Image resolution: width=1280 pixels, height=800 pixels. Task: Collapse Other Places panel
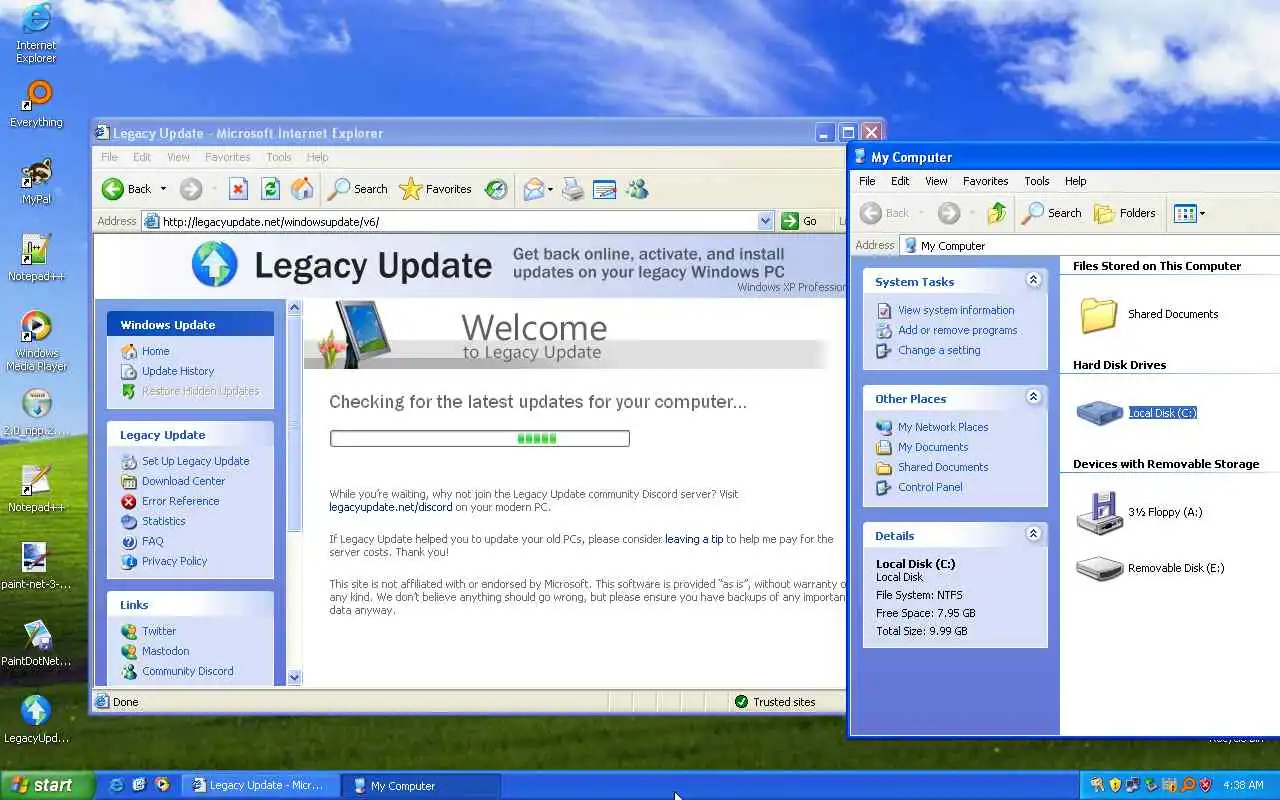1033,398
